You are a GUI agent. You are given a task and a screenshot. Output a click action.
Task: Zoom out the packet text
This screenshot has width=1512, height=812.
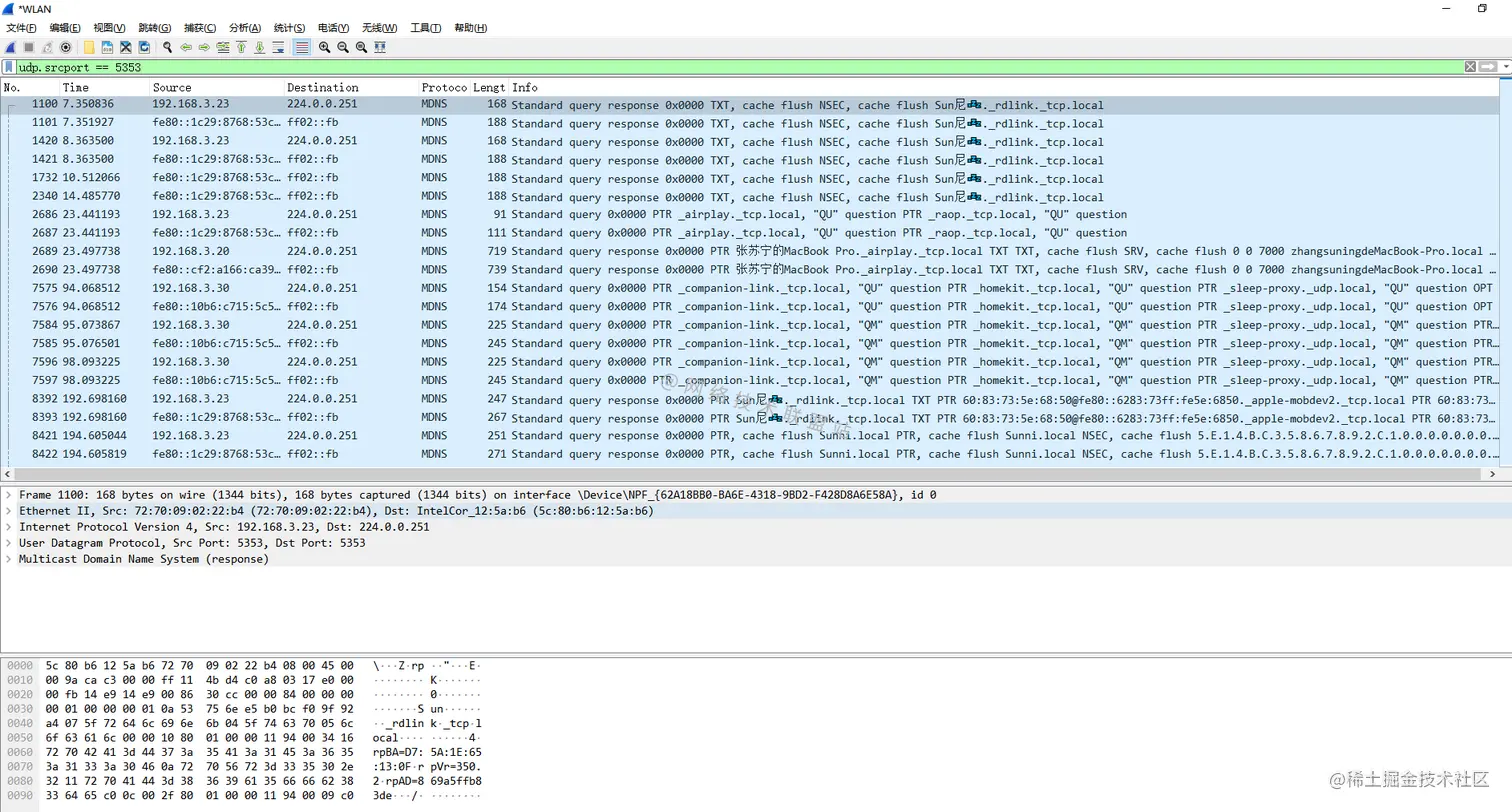pos(343,47)
